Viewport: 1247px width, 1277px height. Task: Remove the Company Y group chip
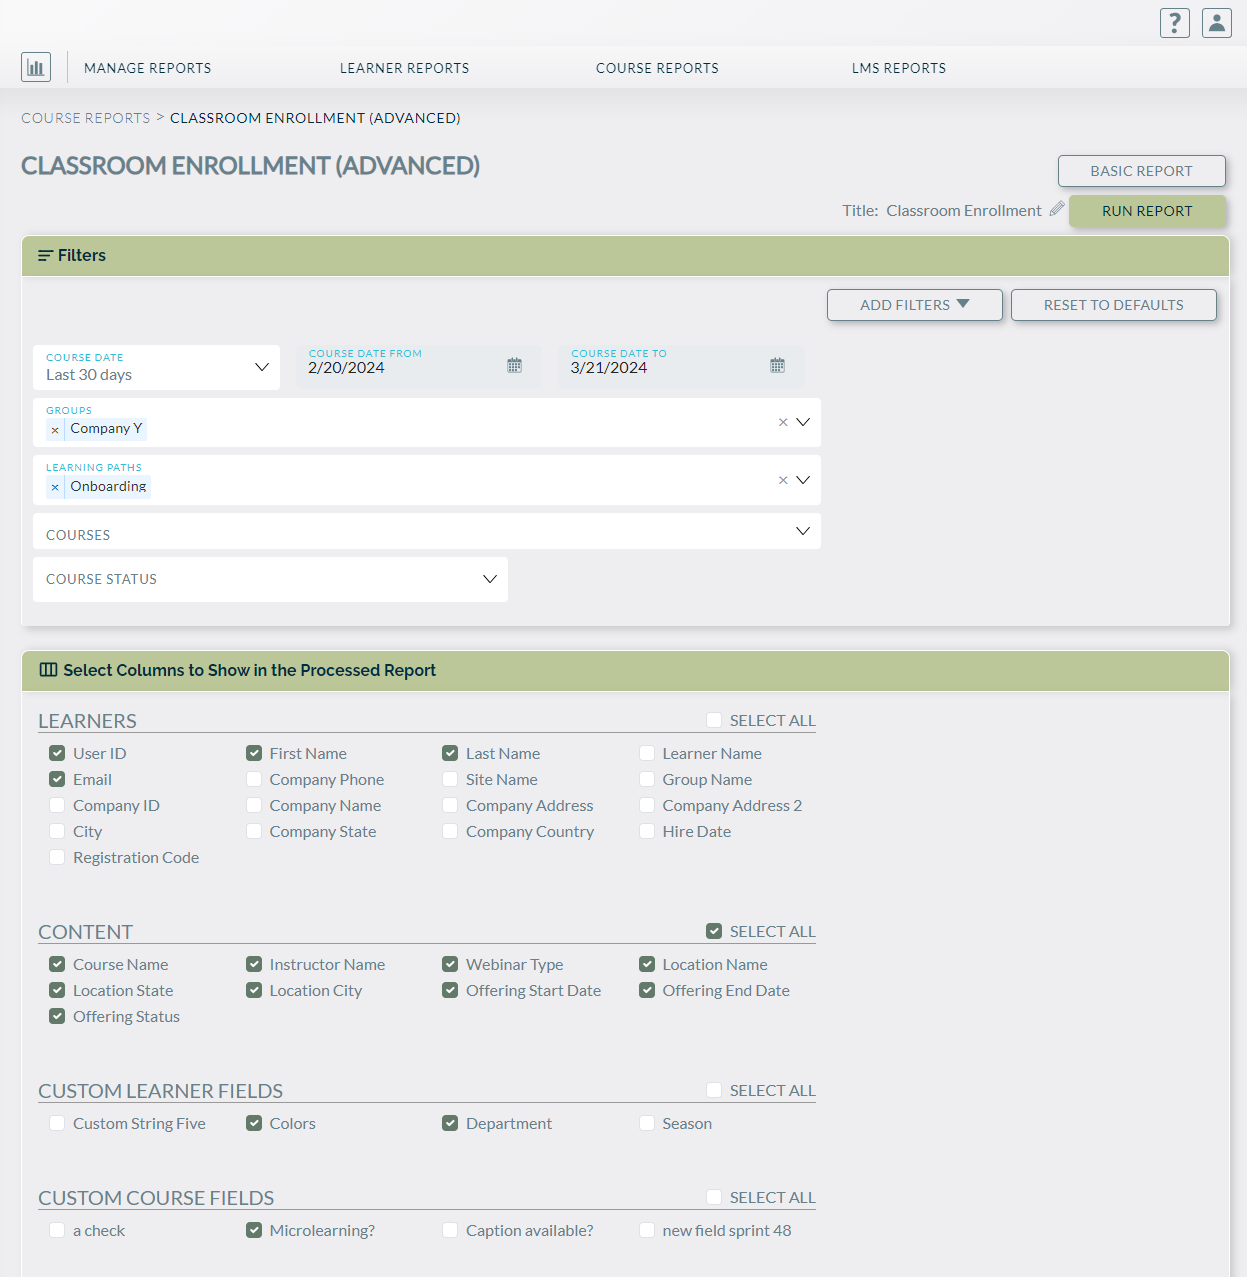55,429
